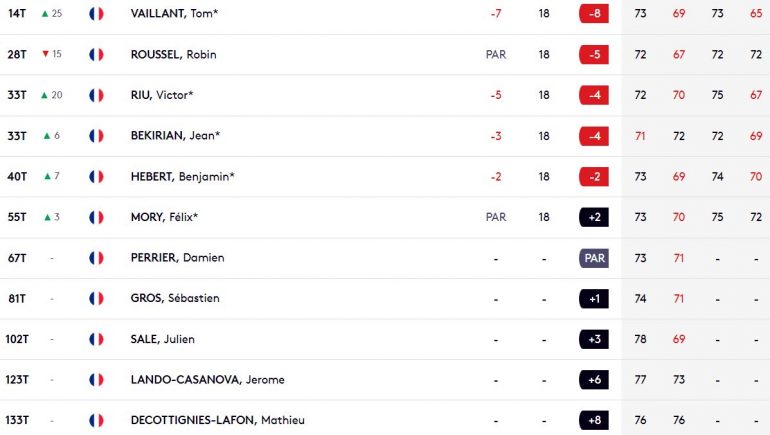Expand the row ranked 33T for RIU

(x=385, y=95)
